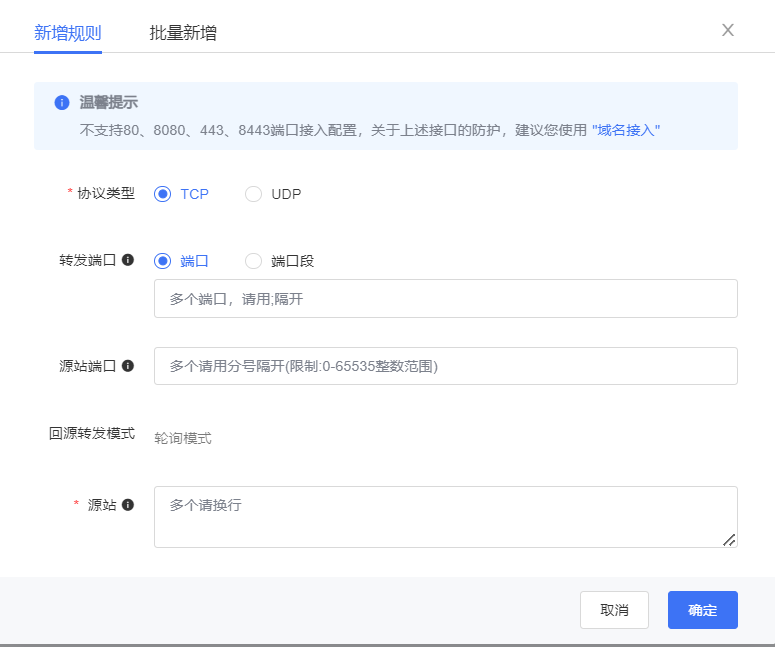Click the info icon next to 转发端口

click(x=128, y=260)
